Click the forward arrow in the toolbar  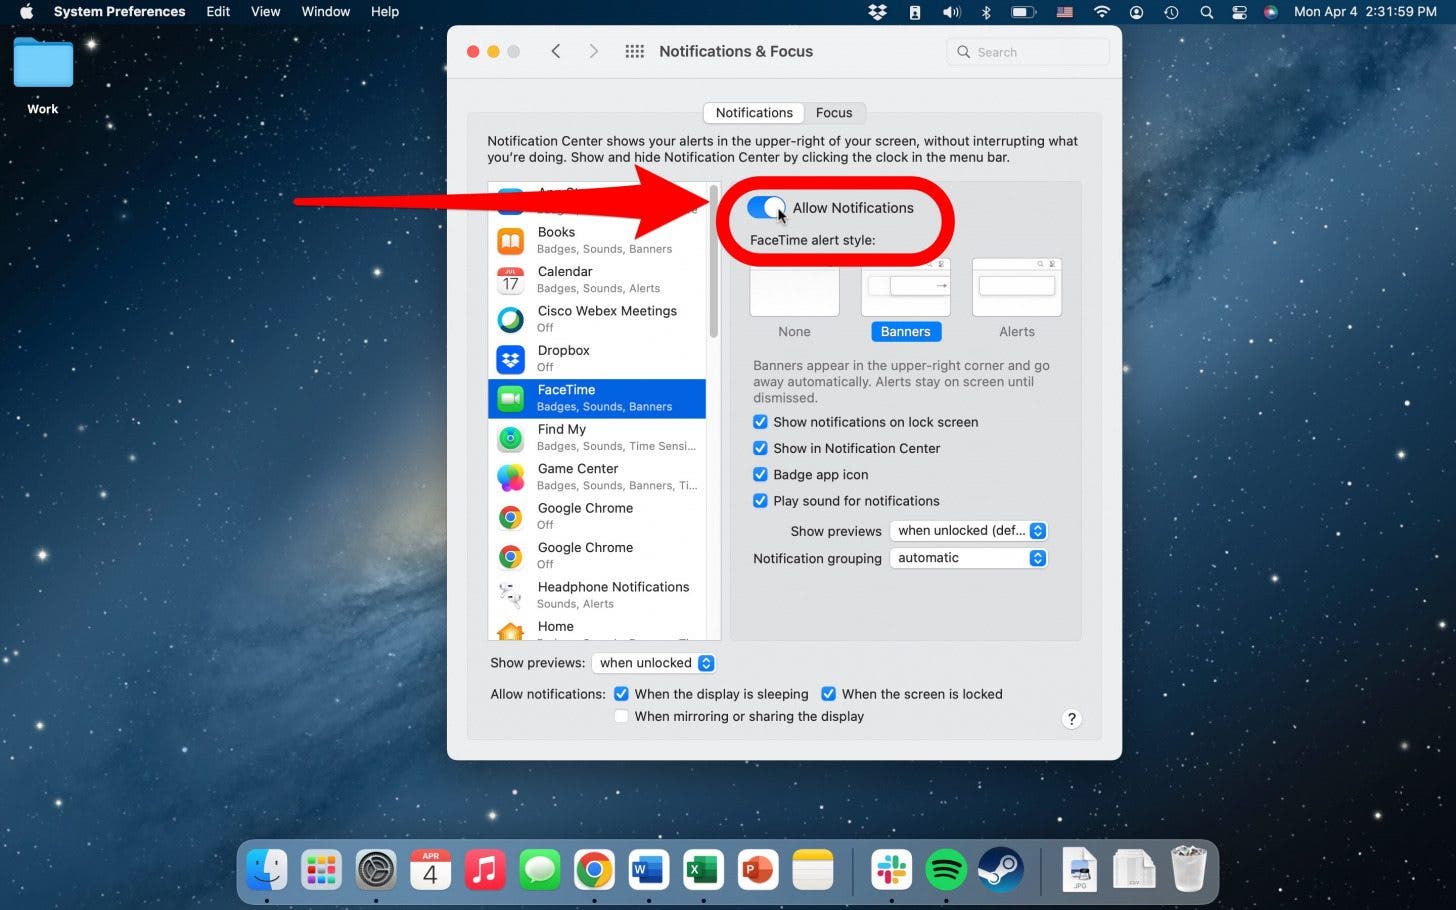tap(593, 51)
